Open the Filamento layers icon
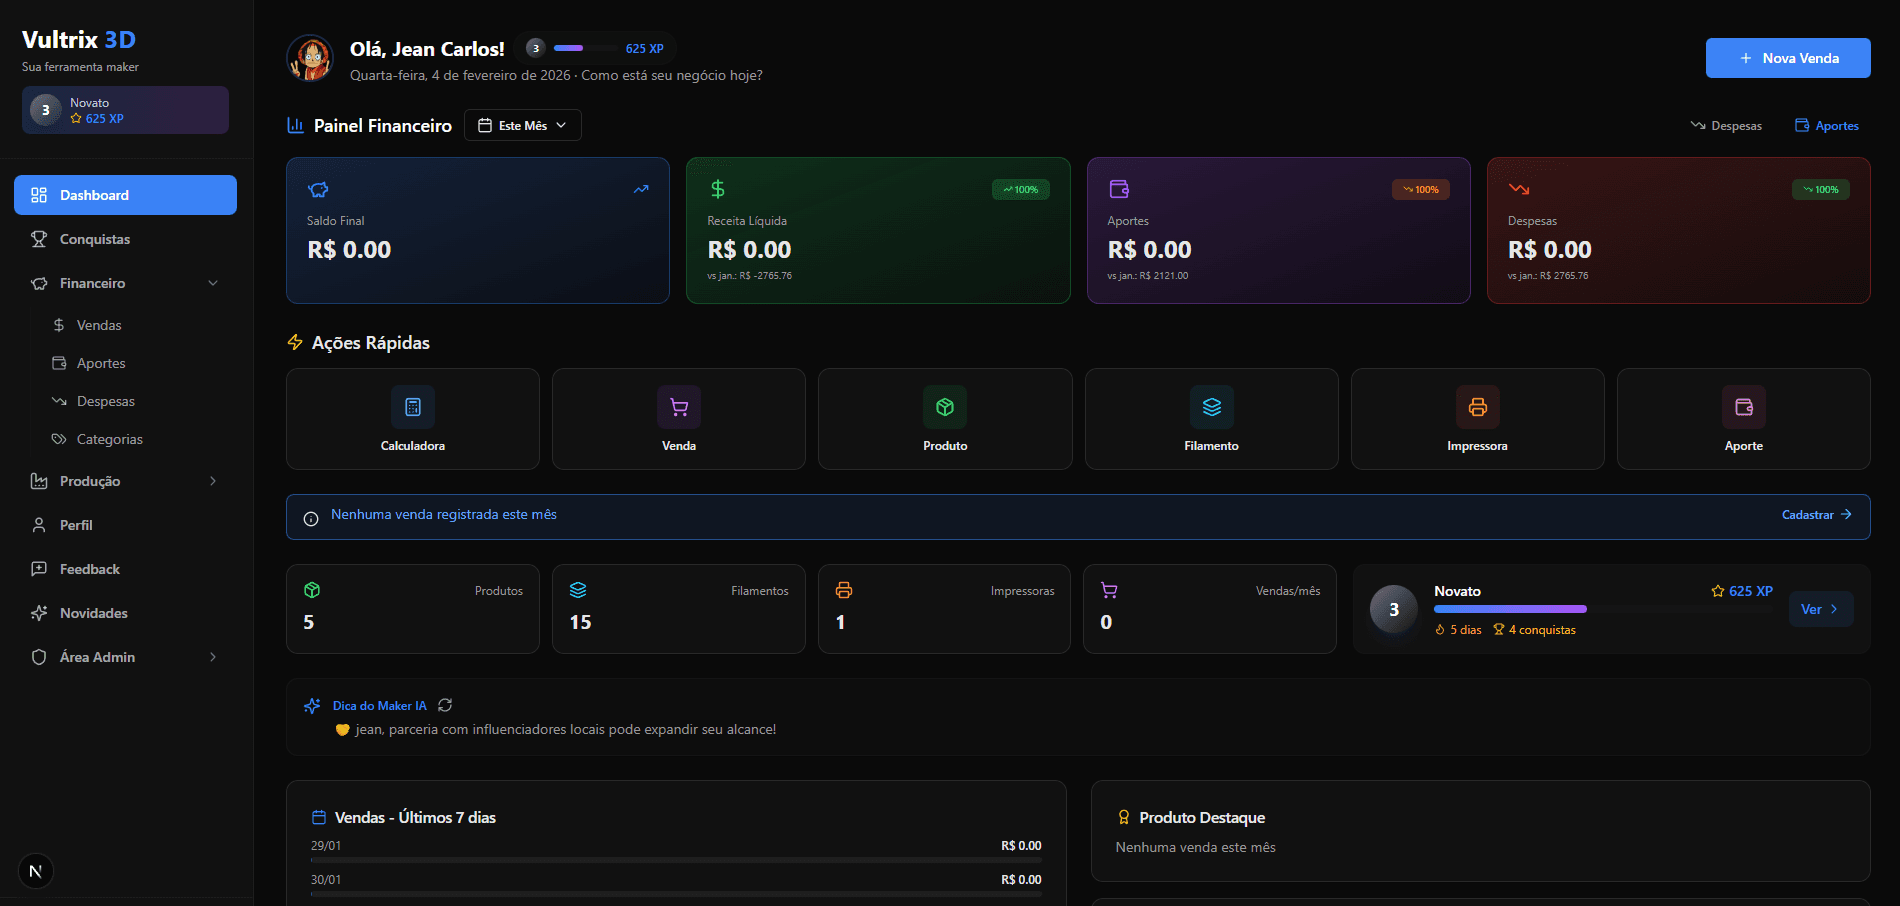Image resolution: width=1900 pixels, height=906 pixels. point(1211,408)
